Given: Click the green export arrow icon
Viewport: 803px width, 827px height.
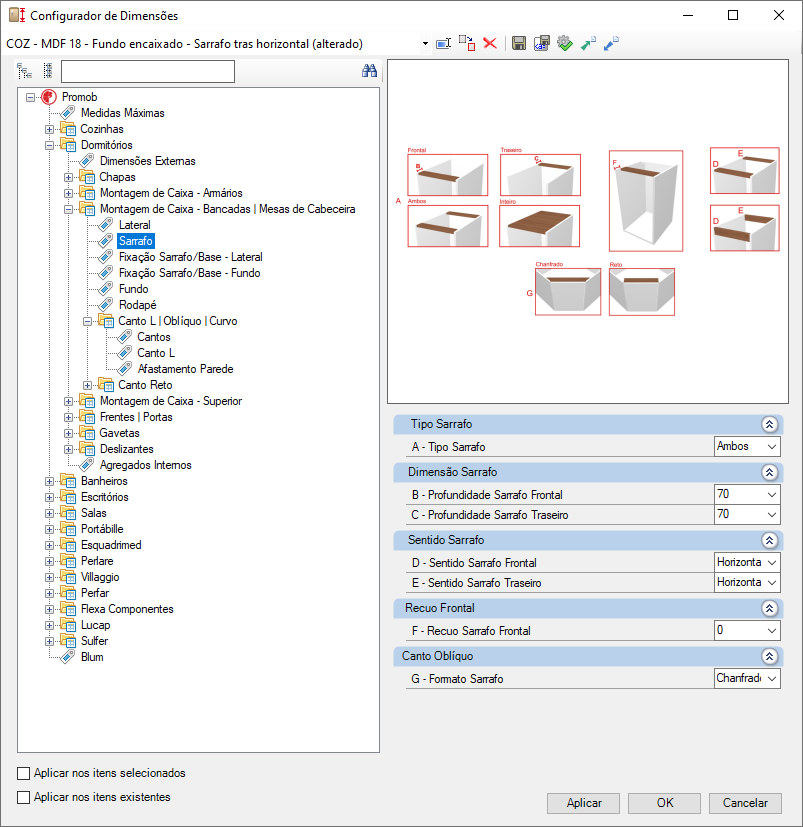Looking at the screenshot, I should [588, 43].
